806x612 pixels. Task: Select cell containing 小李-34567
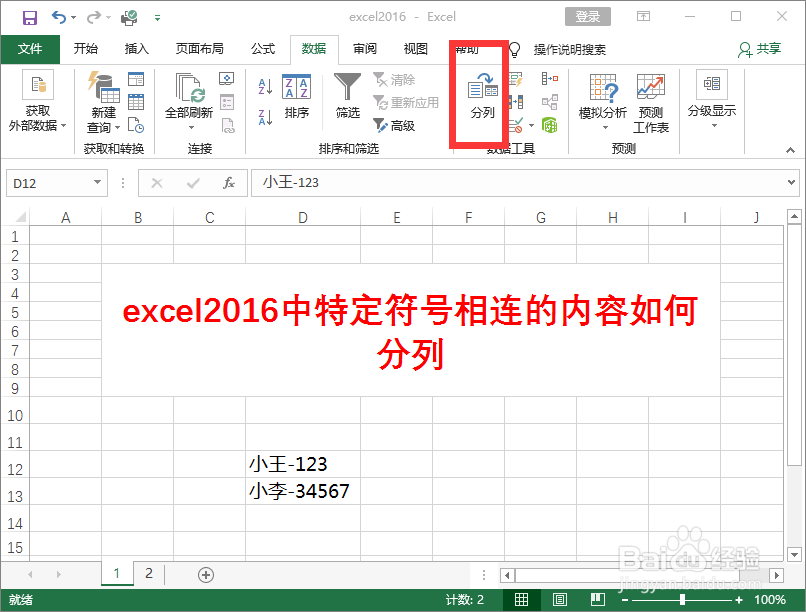303,491
